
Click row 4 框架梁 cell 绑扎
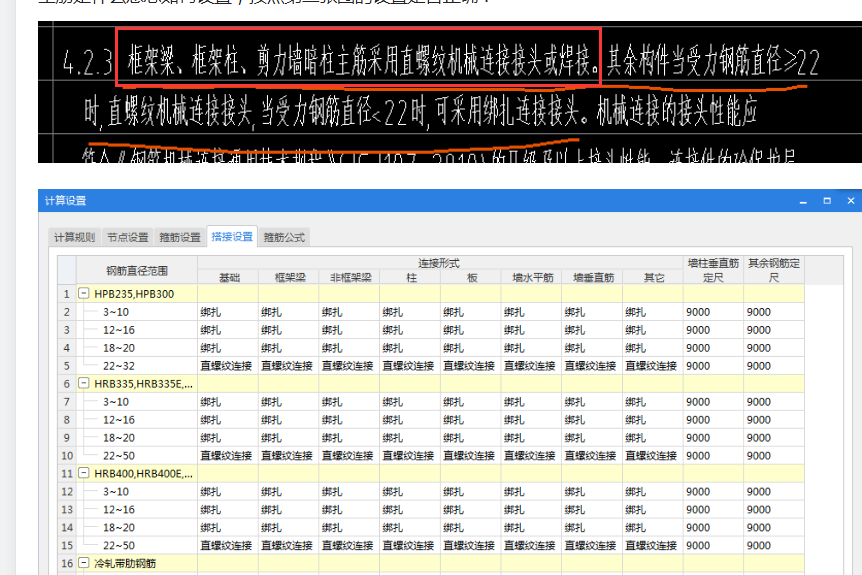(x=289, y=347)
